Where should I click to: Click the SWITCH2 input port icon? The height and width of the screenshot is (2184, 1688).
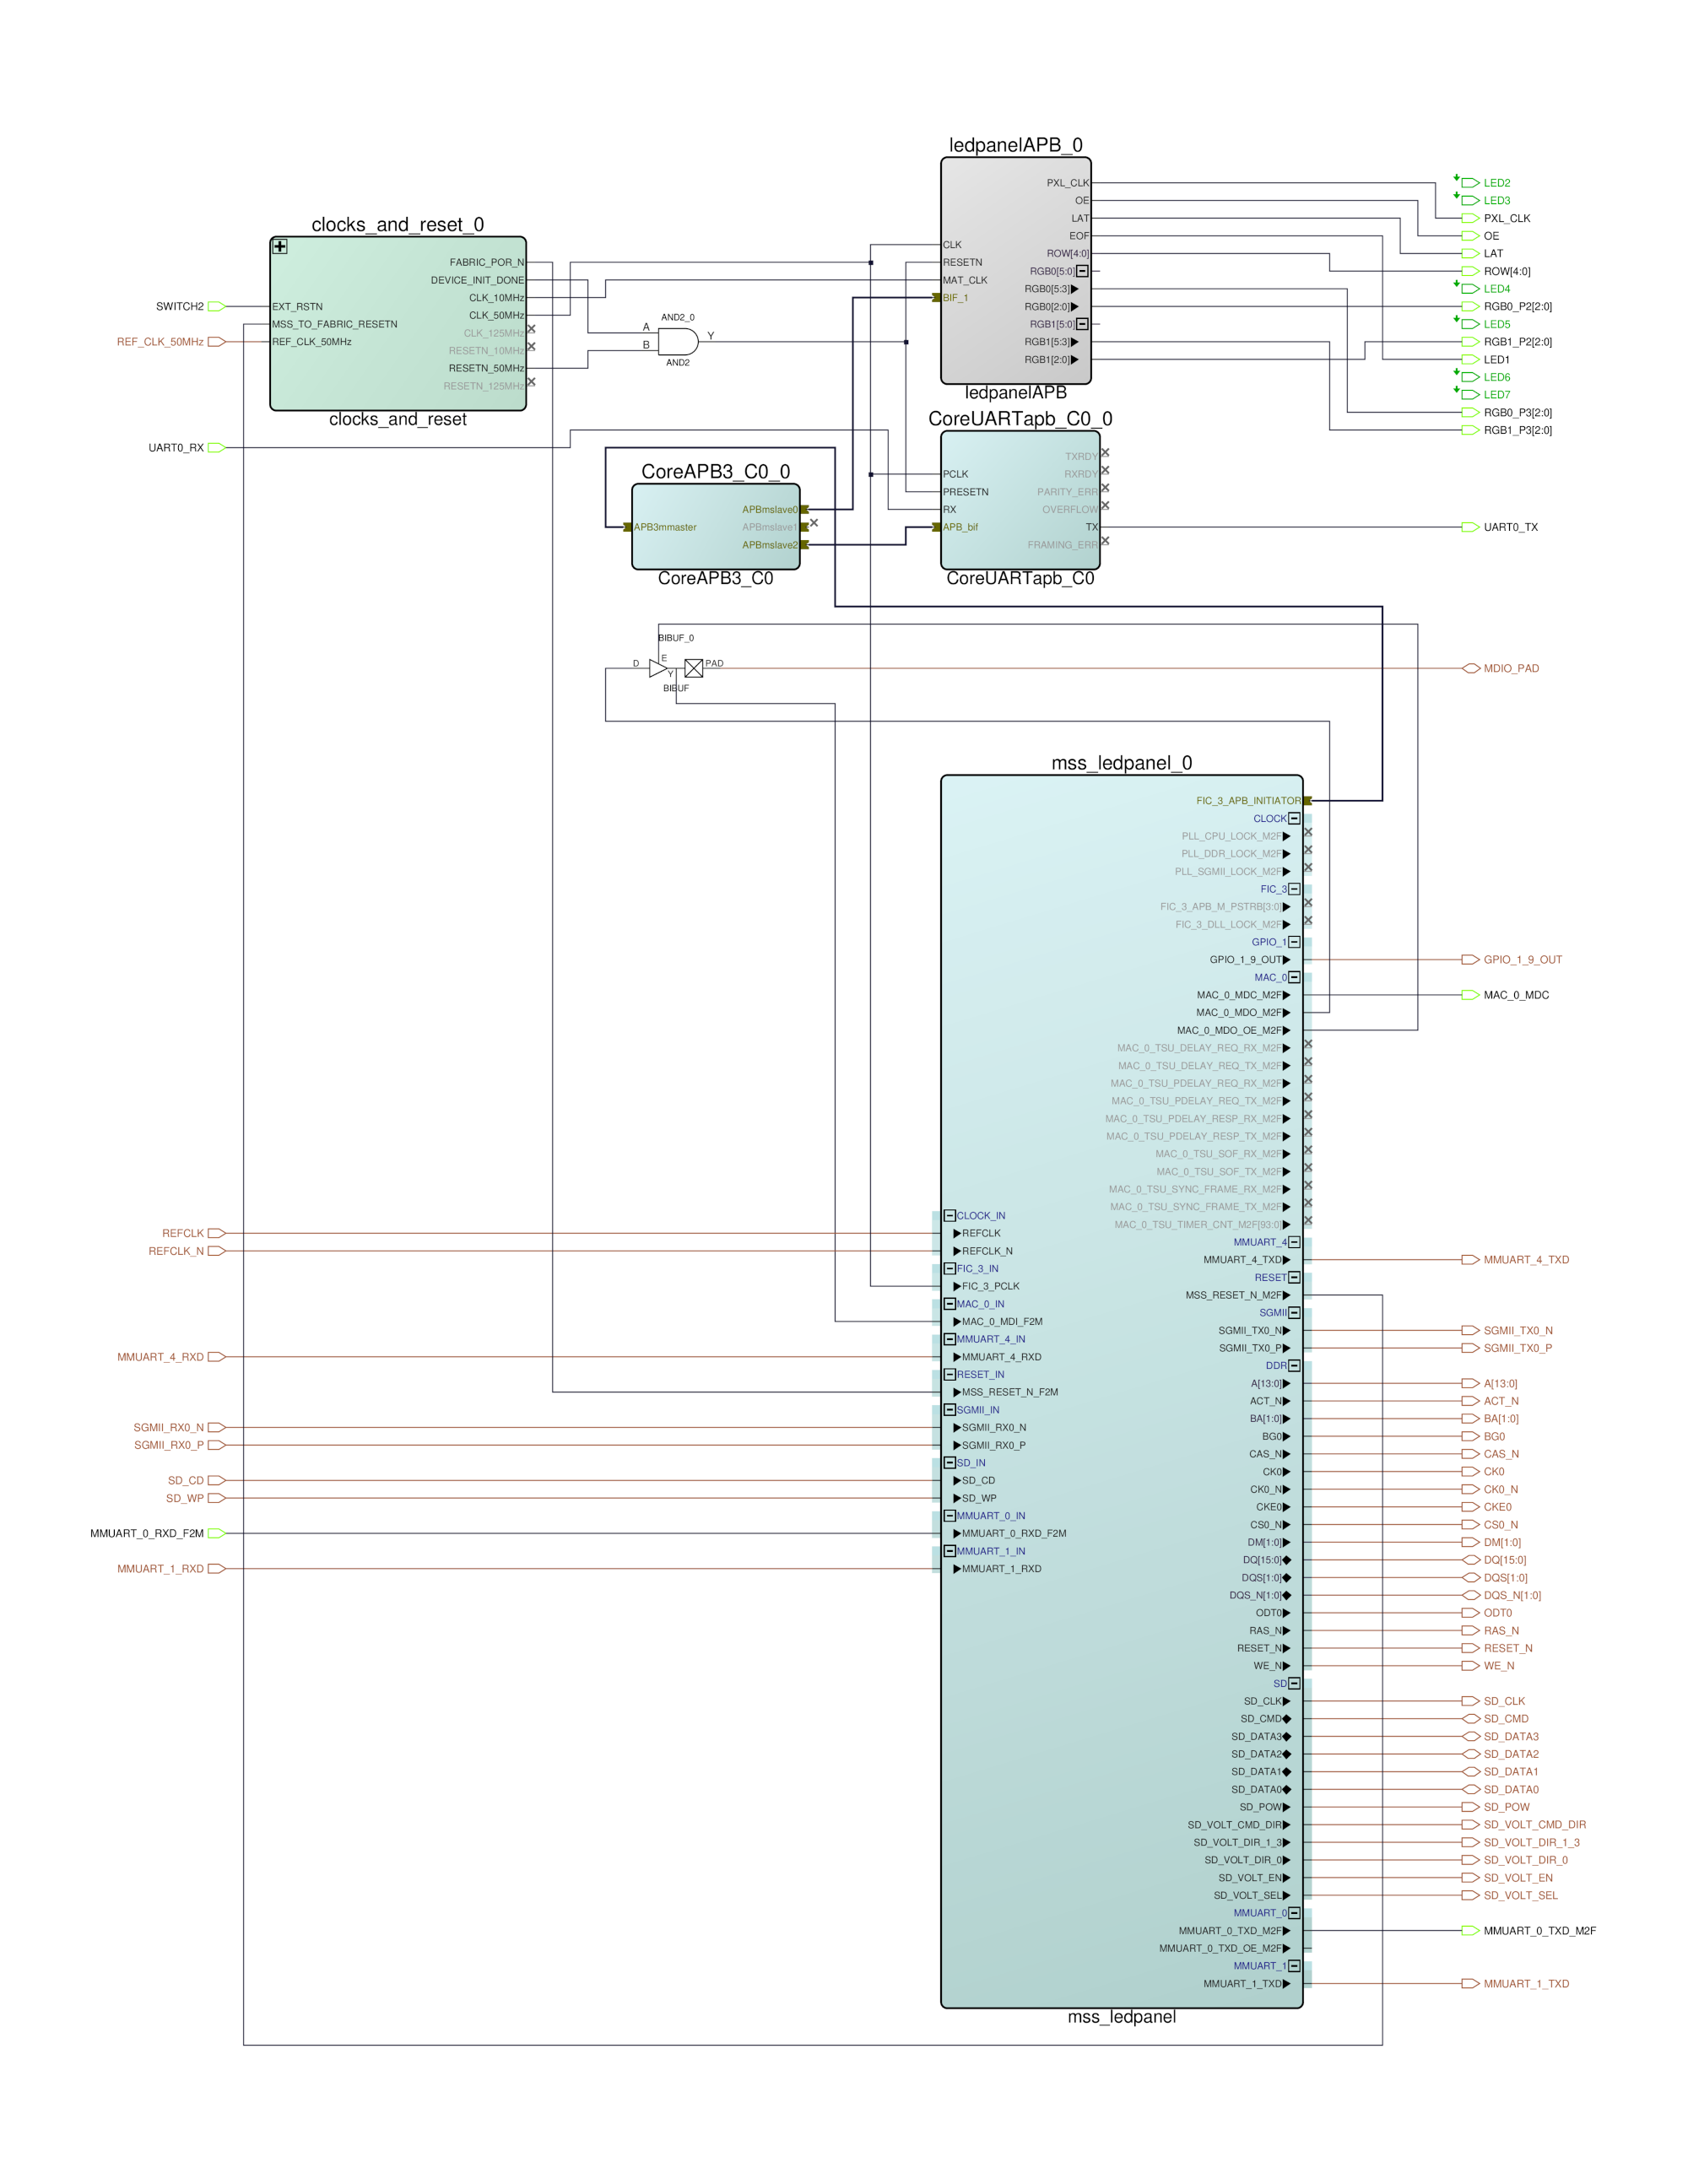pos(216,307)
